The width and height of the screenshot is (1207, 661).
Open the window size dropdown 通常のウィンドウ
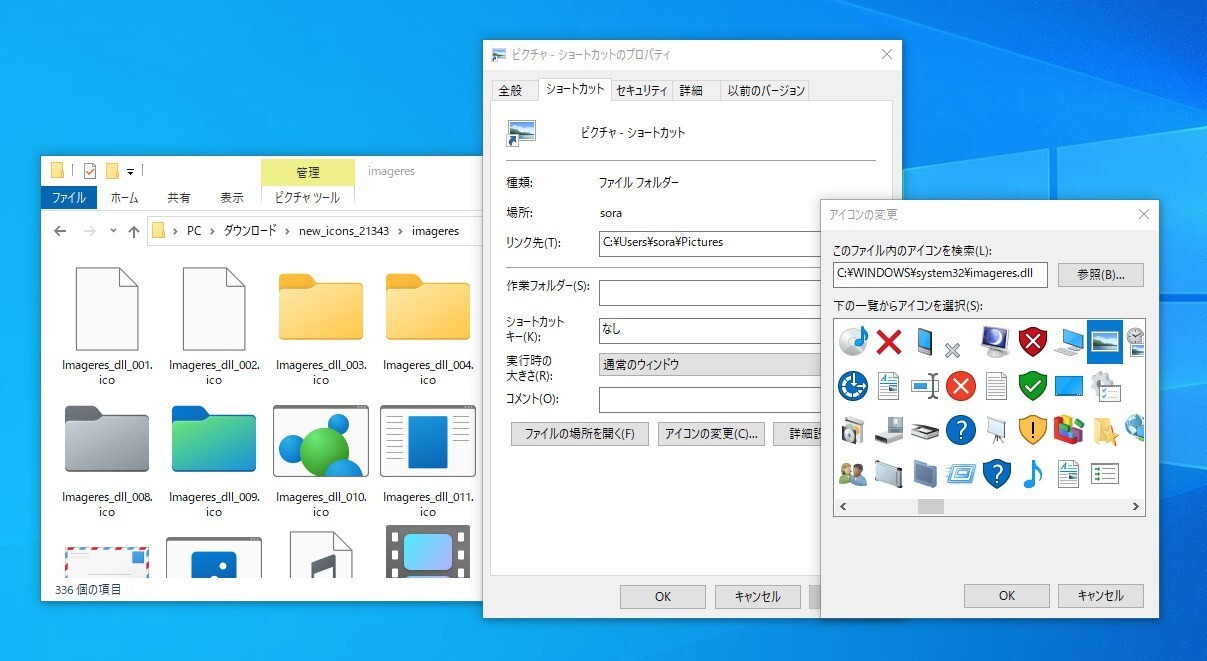point(710,365)
